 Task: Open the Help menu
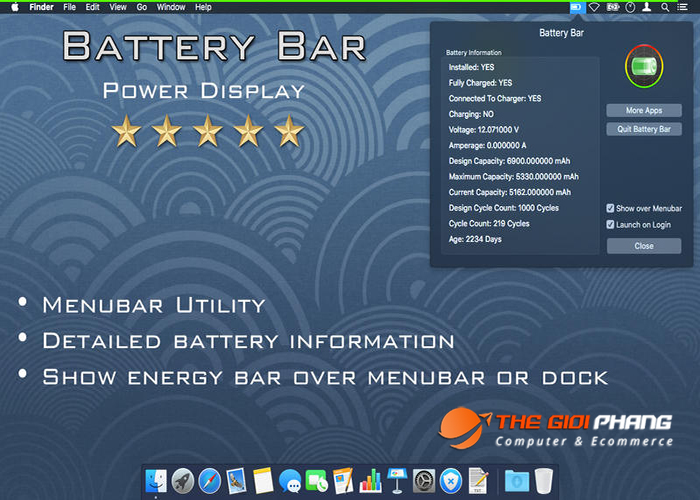203,7
